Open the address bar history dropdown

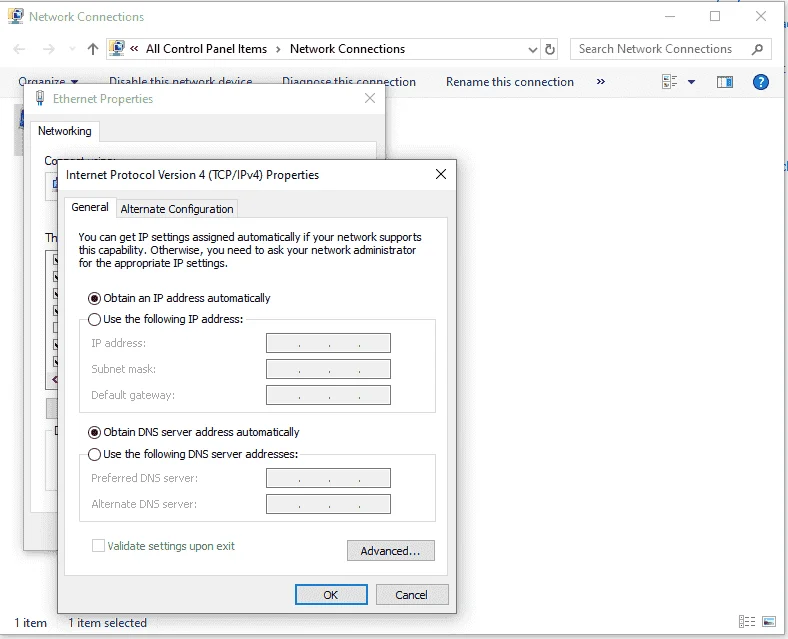tap(533, 49)
